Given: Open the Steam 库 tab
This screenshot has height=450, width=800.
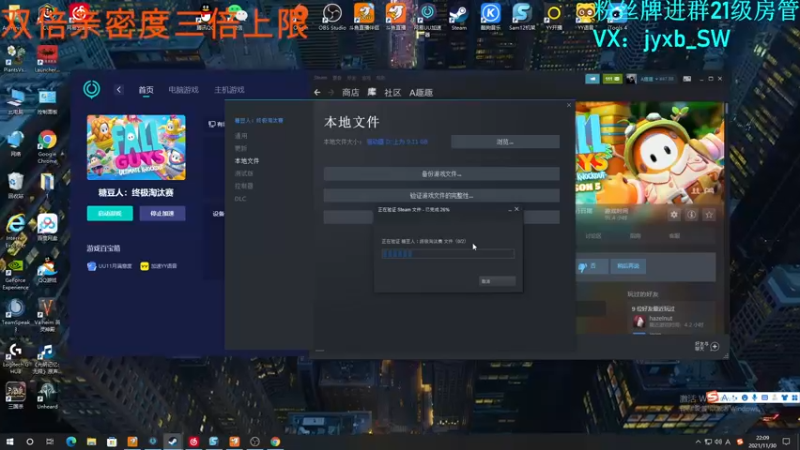Looking at the screenshot, I should tap(371, 92).
